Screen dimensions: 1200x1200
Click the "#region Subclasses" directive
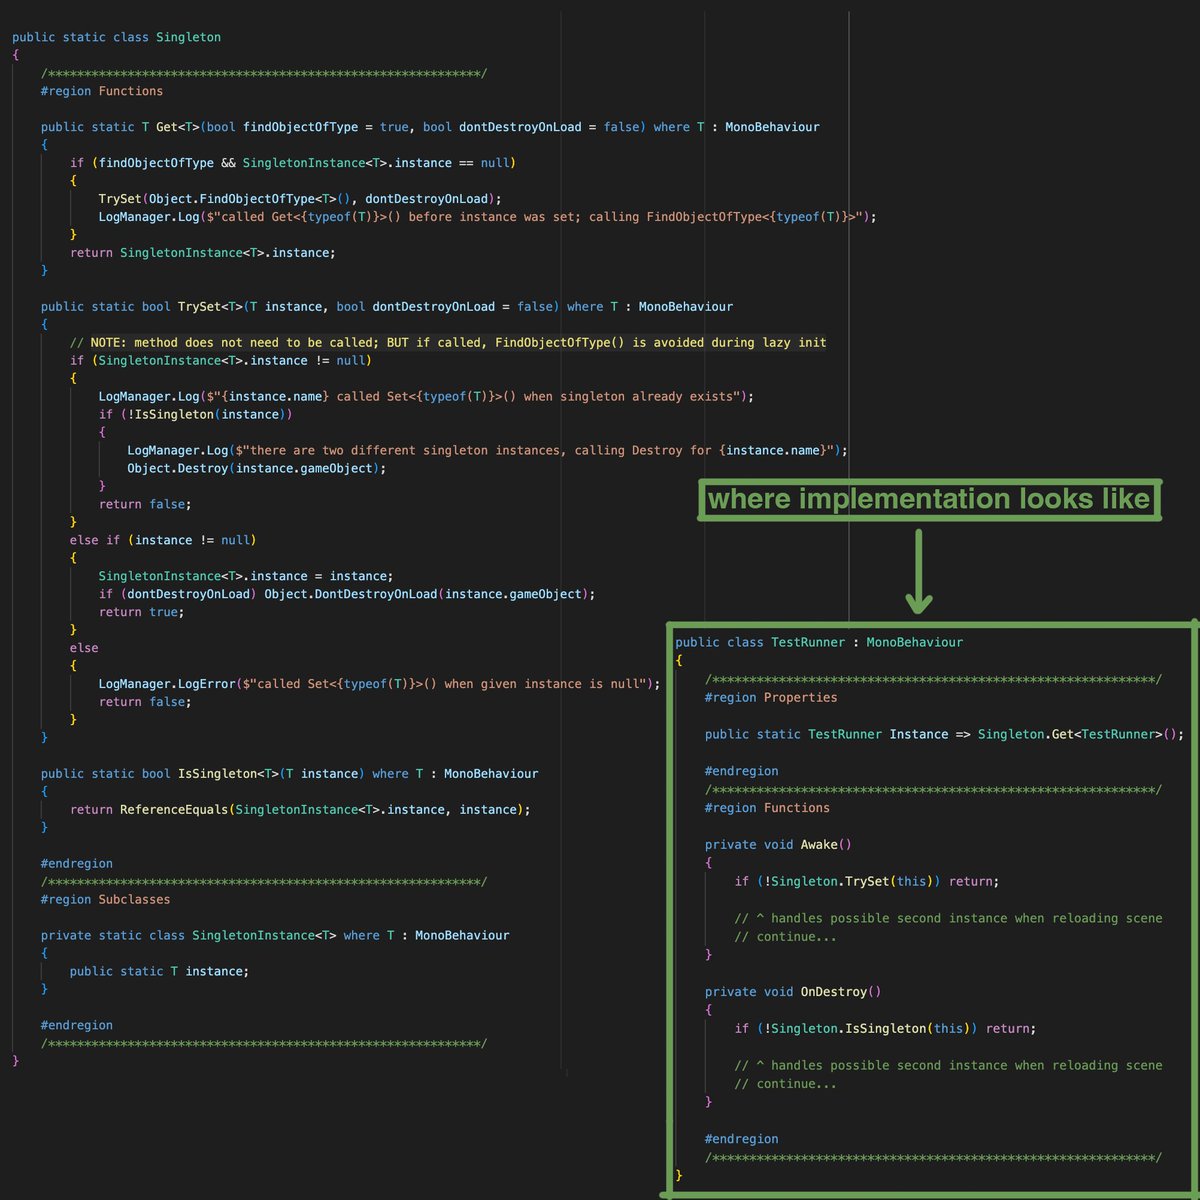[106, 901]
